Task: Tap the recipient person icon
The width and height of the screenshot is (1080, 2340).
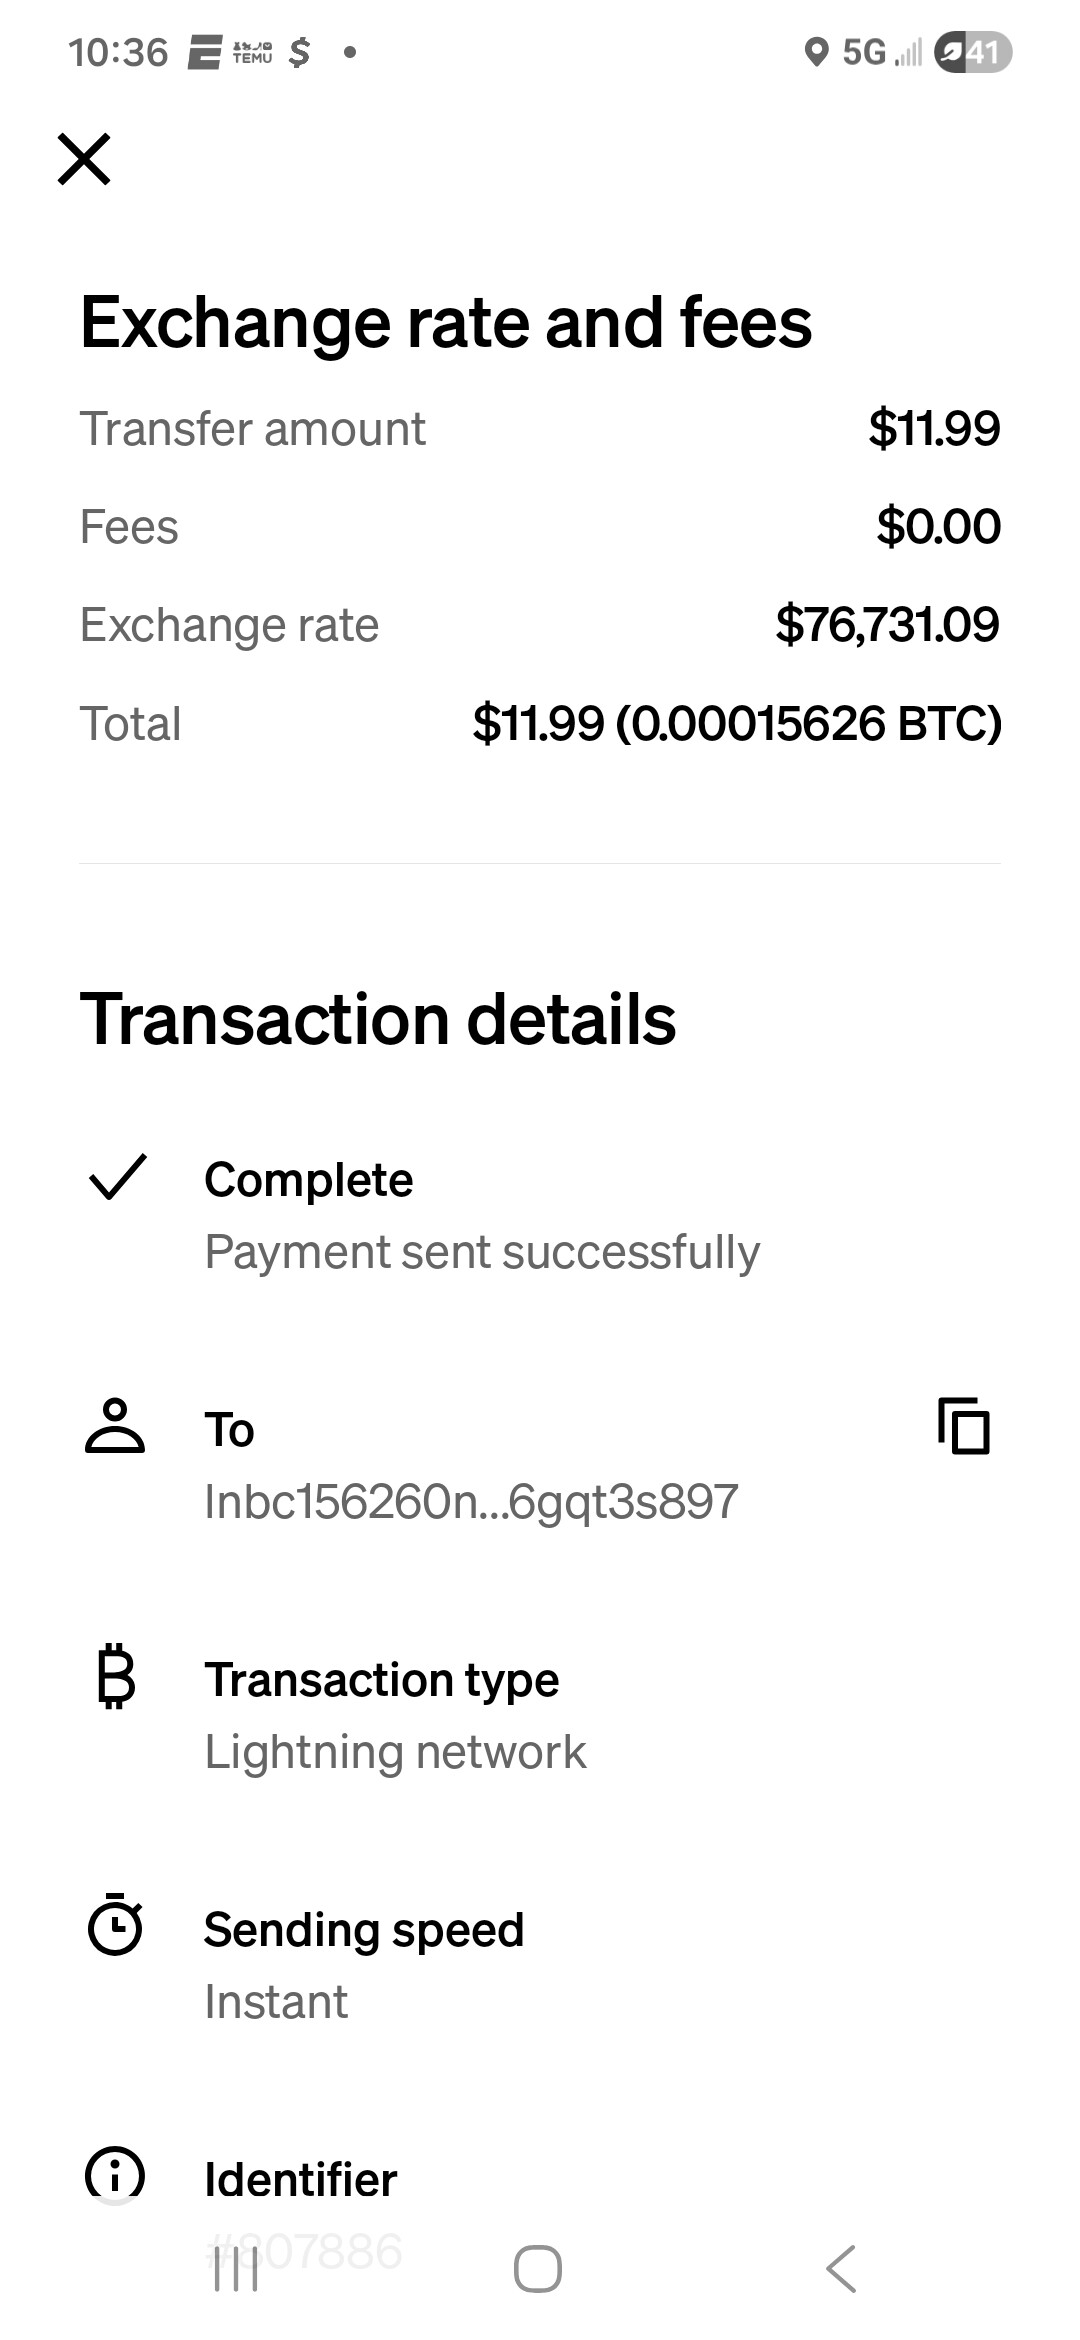Action: [115, 1425]
